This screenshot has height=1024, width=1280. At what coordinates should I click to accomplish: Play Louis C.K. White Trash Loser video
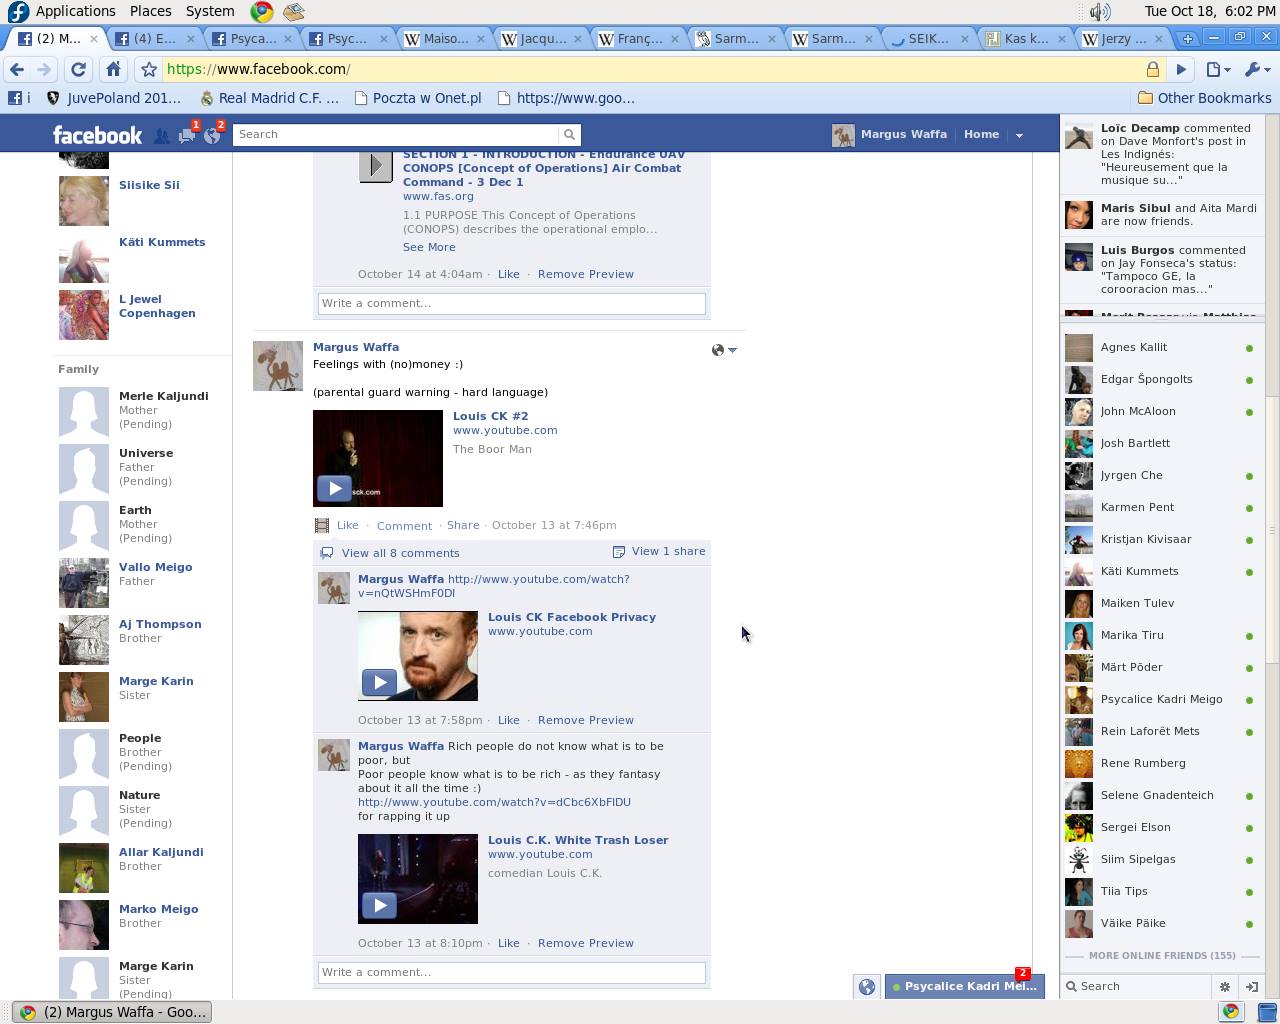(x=379, y=905)
